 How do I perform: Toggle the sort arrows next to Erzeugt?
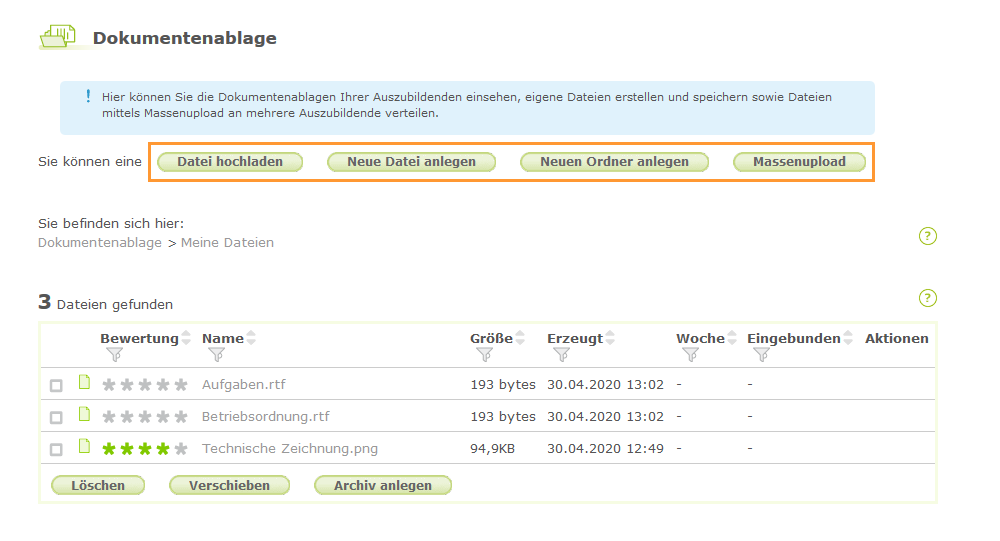click(x=610, y=338)
